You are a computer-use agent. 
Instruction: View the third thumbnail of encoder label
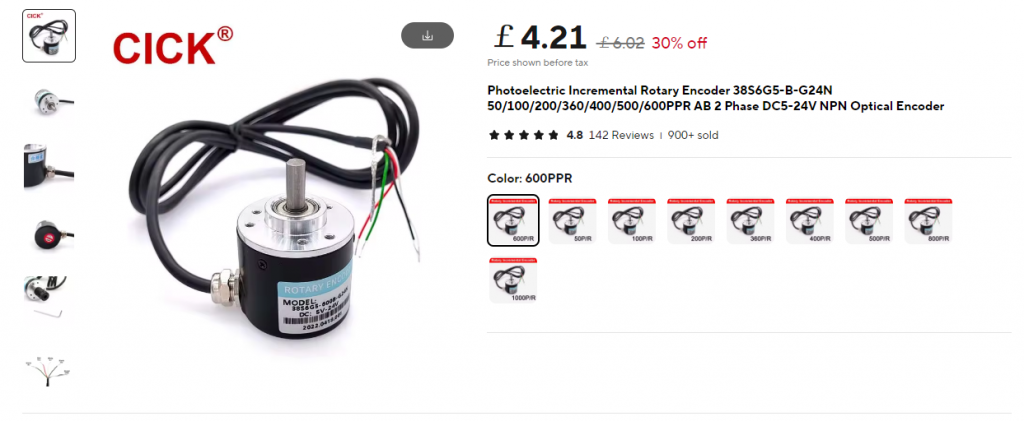[x=49, y=166]
